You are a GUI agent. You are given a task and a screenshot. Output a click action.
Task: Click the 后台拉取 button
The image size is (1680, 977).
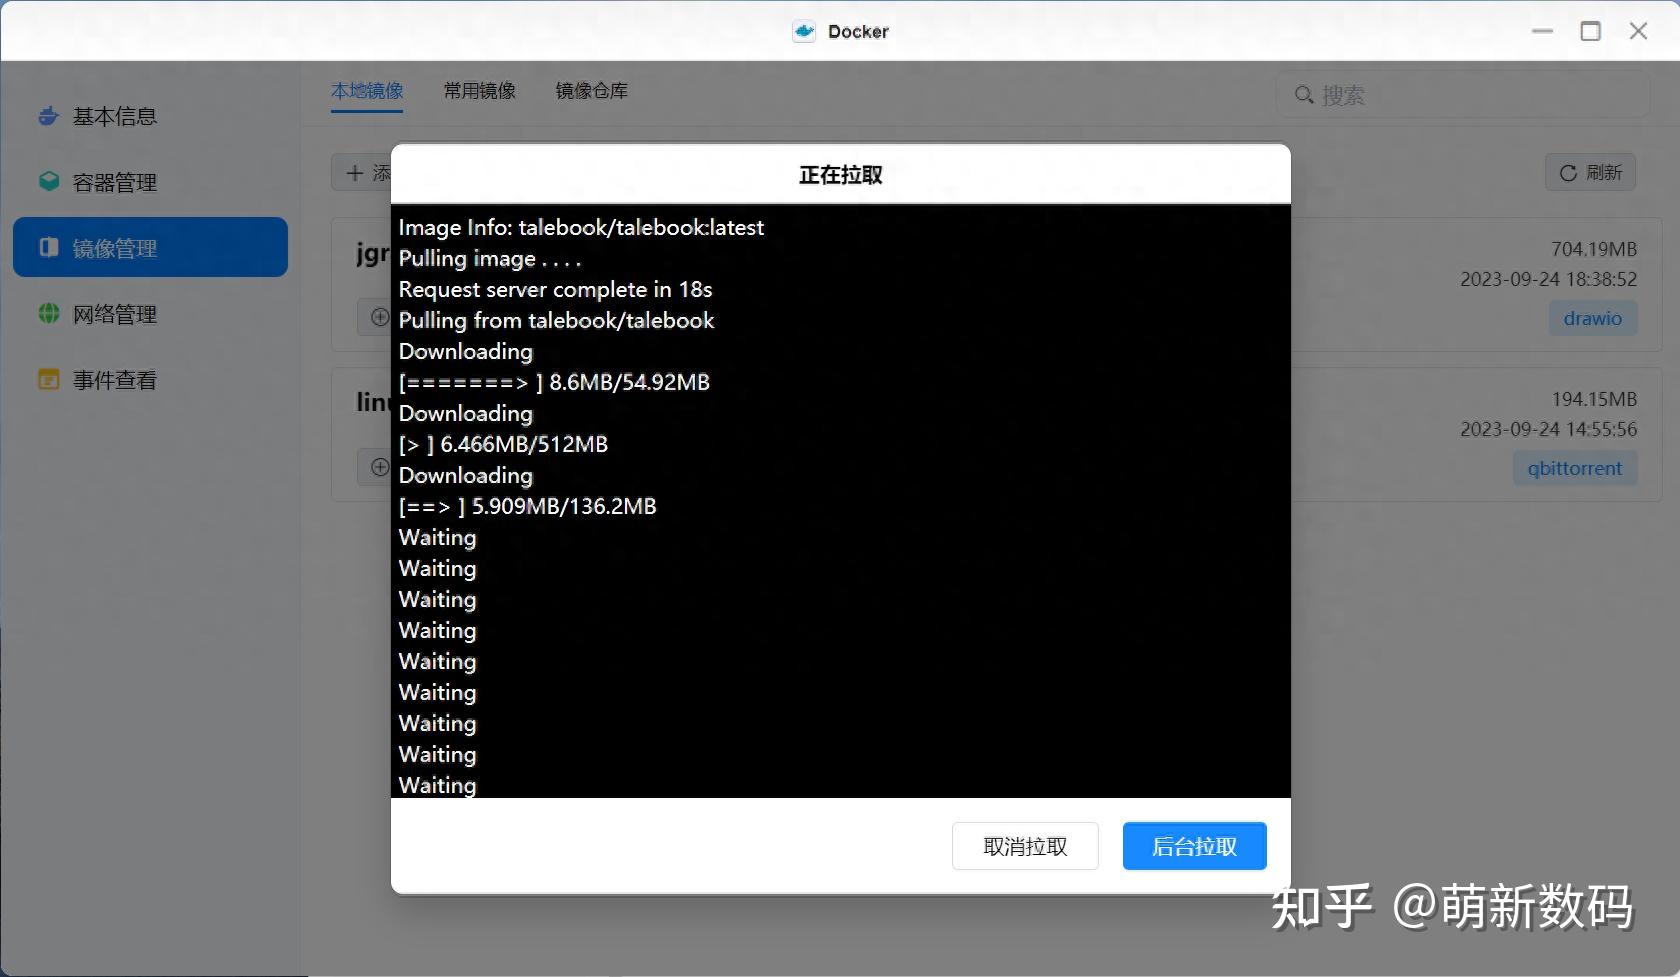click(x=1194, y=846)
